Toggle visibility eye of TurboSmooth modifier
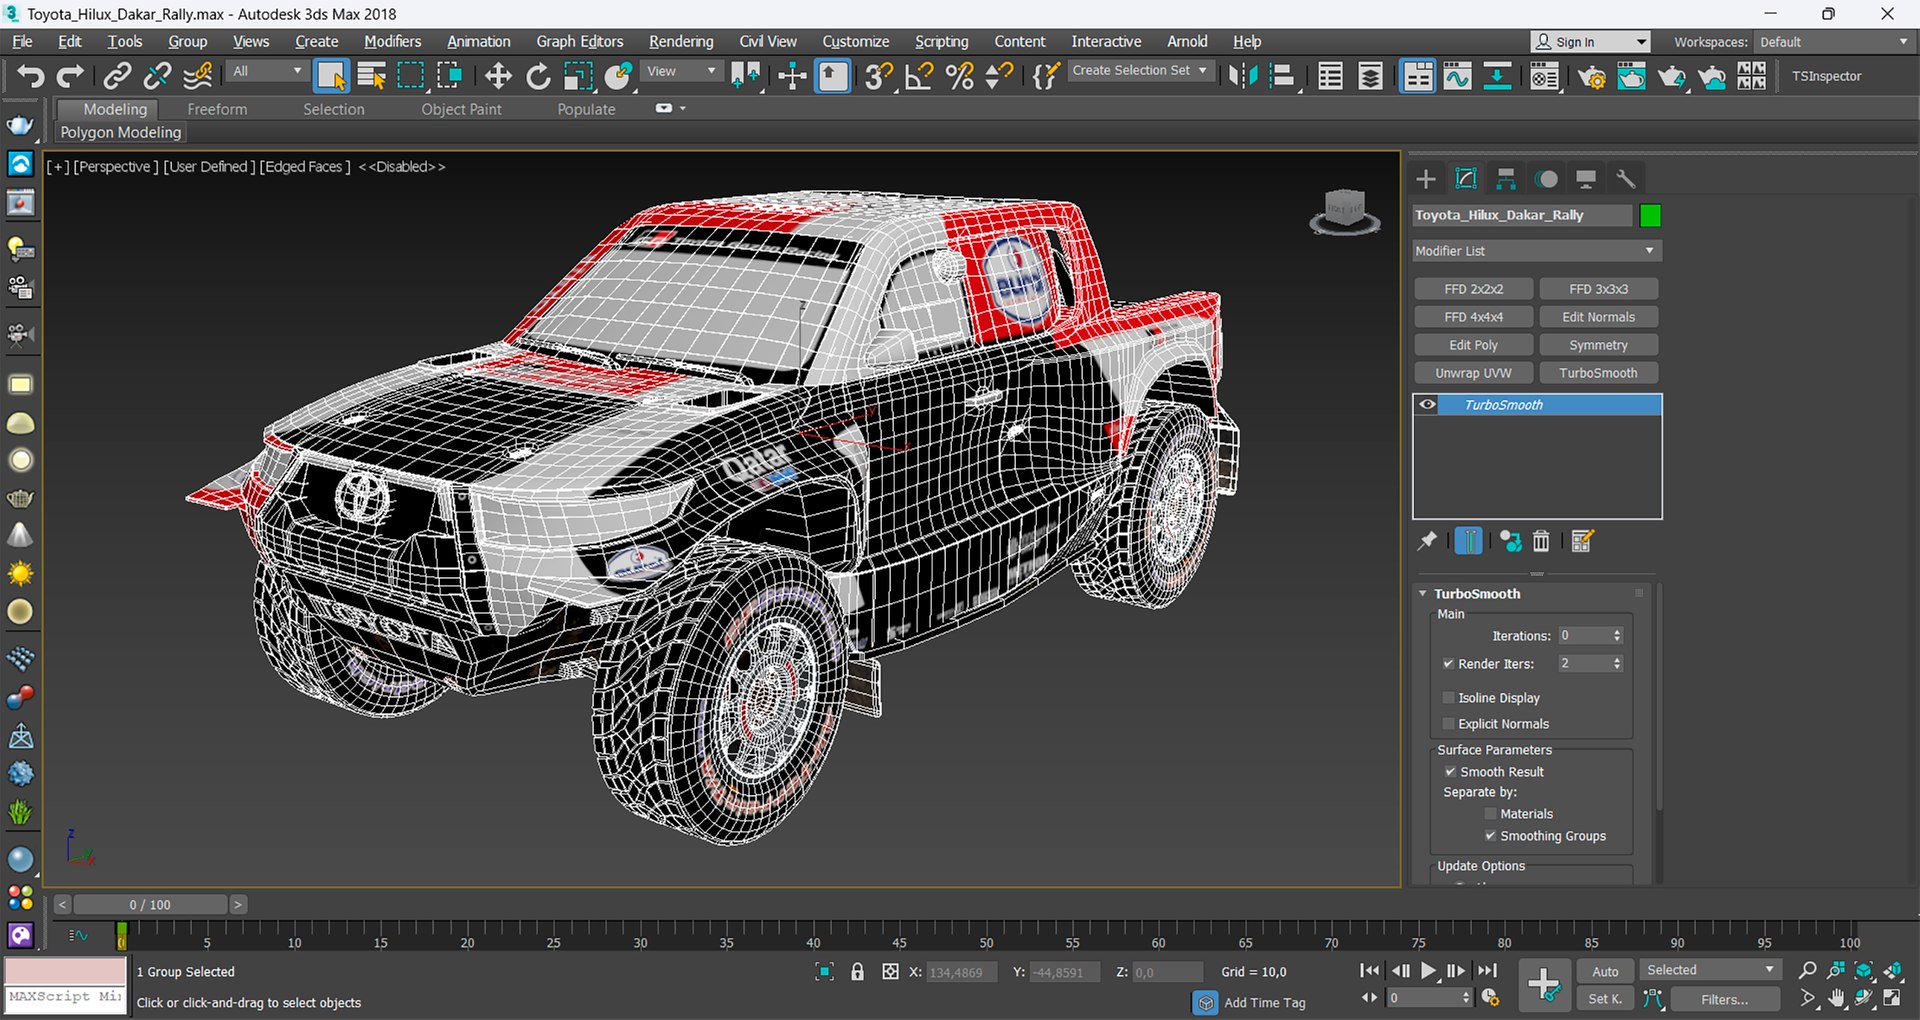Screen dimensions: 1920x1020 (x=1428, y=405)
